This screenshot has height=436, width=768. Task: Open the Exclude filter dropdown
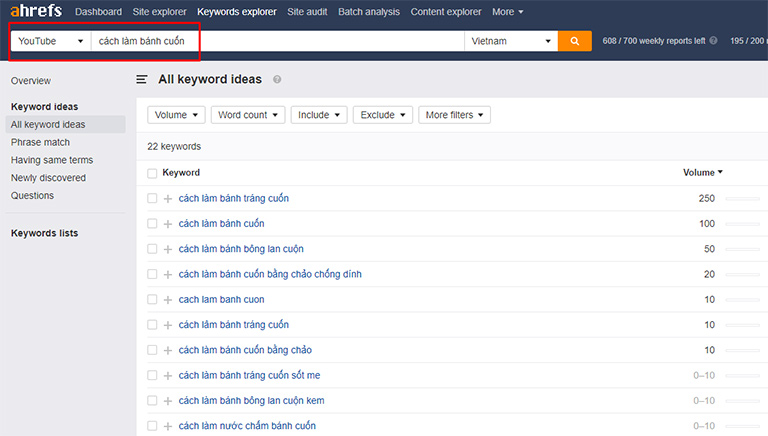pyautogui.click(x=383, y=115)
